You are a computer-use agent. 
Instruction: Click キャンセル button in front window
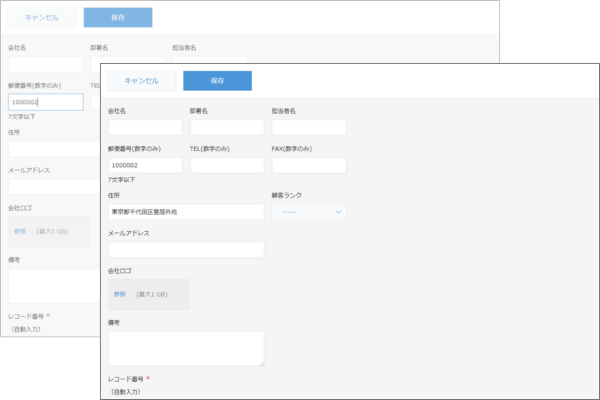click(x=142, y=81)
